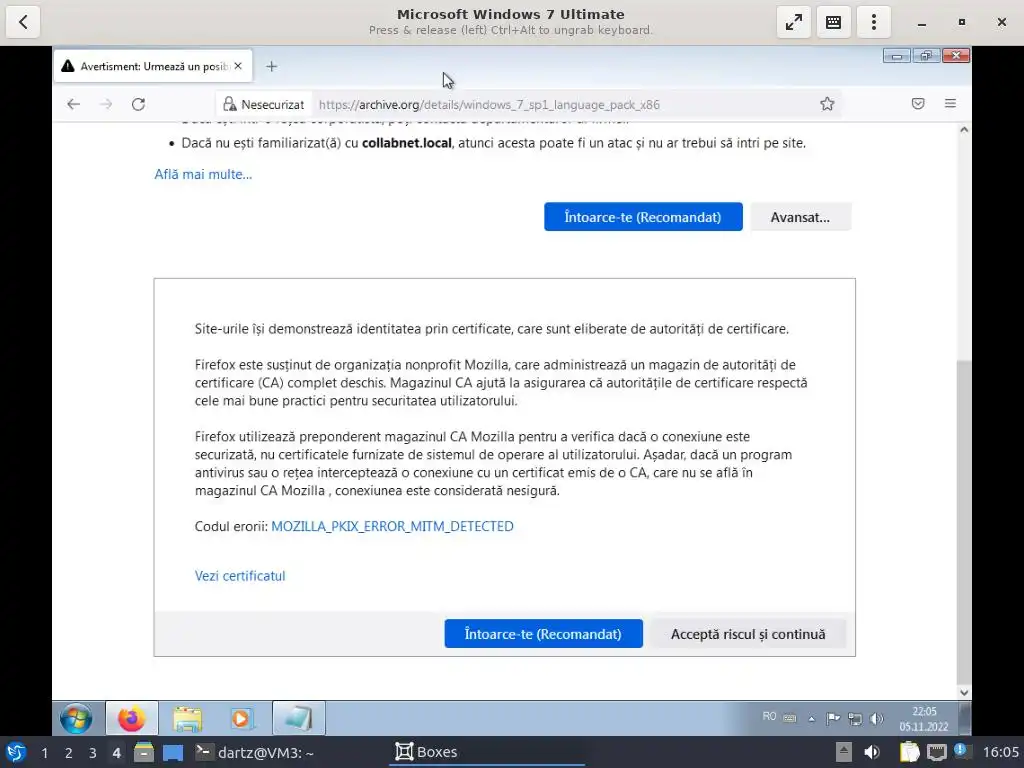Open the Boxes keyboard shortcuts icon
The image size is (1024, 768).
[x=833, y=22]
